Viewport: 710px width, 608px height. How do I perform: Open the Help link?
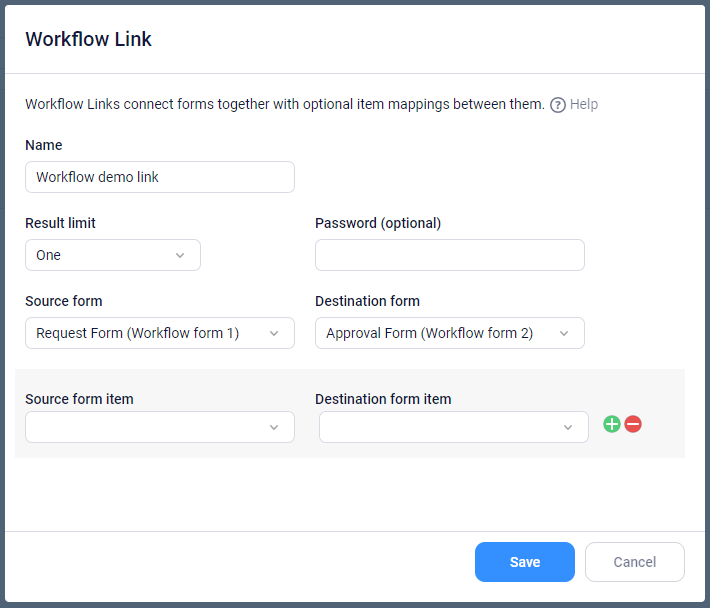coord(584,104)
